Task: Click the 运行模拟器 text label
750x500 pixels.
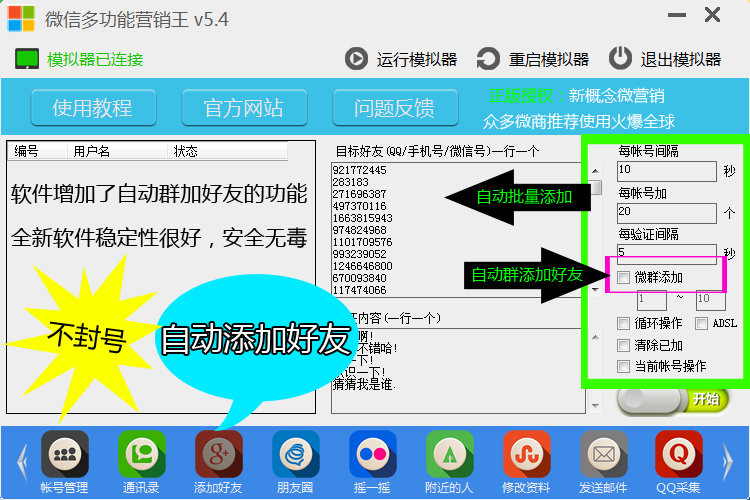Action: tap(417, 59)
